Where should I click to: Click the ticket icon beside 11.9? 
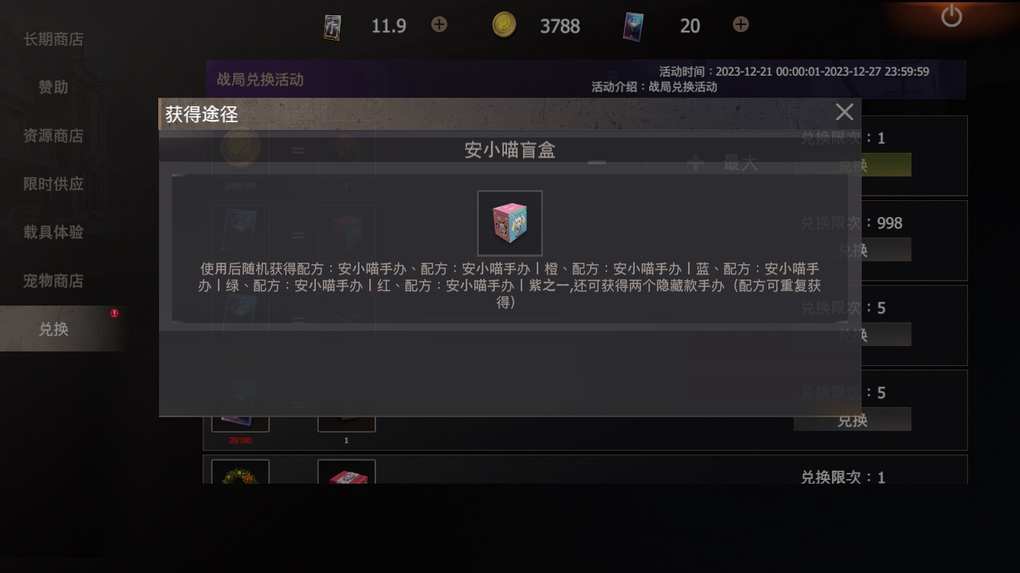332,27
